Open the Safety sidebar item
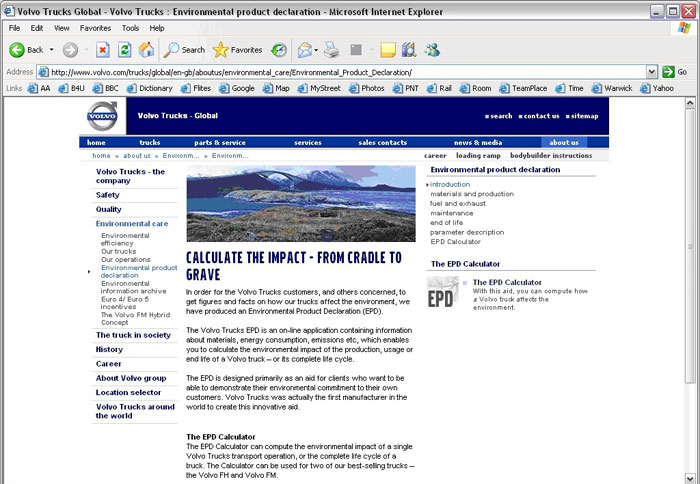 [x=108, y=195]
